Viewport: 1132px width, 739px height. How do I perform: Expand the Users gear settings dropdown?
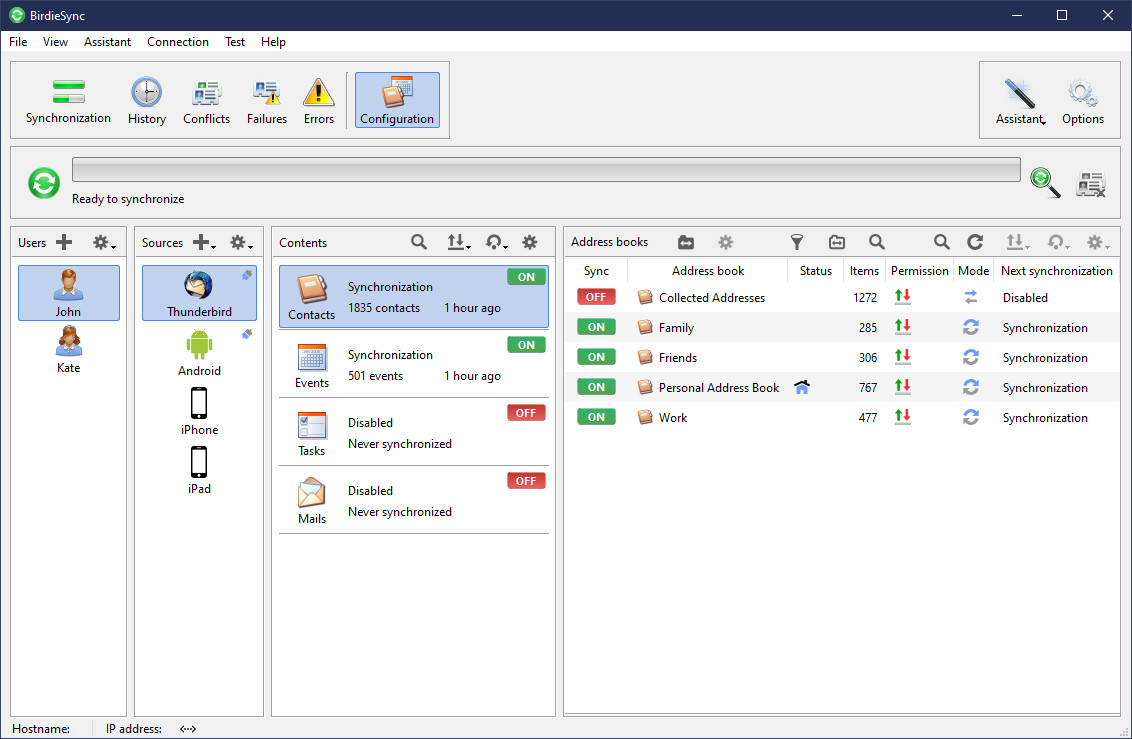104,243
